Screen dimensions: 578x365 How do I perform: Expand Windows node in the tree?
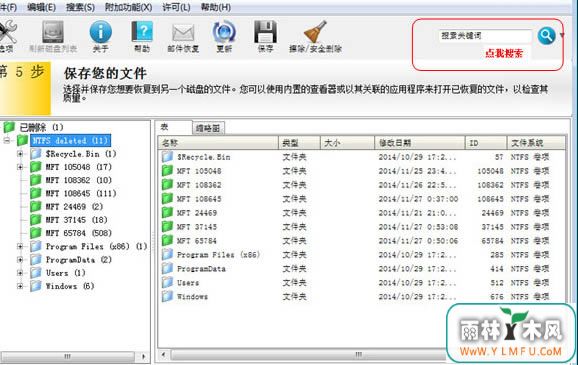point(20,286)
